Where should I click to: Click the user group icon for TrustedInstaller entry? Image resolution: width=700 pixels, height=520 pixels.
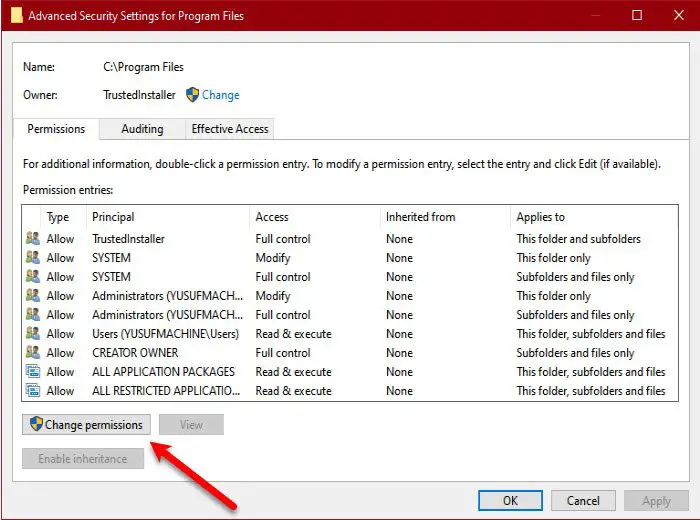tap(33, 238)
